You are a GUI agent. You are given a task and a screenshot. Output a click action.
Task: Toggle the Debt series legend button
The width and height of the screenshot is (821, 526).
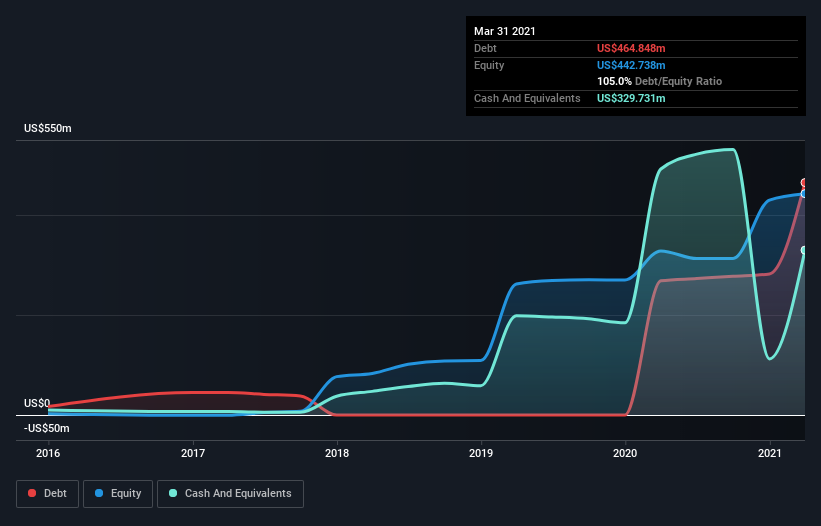48,494
